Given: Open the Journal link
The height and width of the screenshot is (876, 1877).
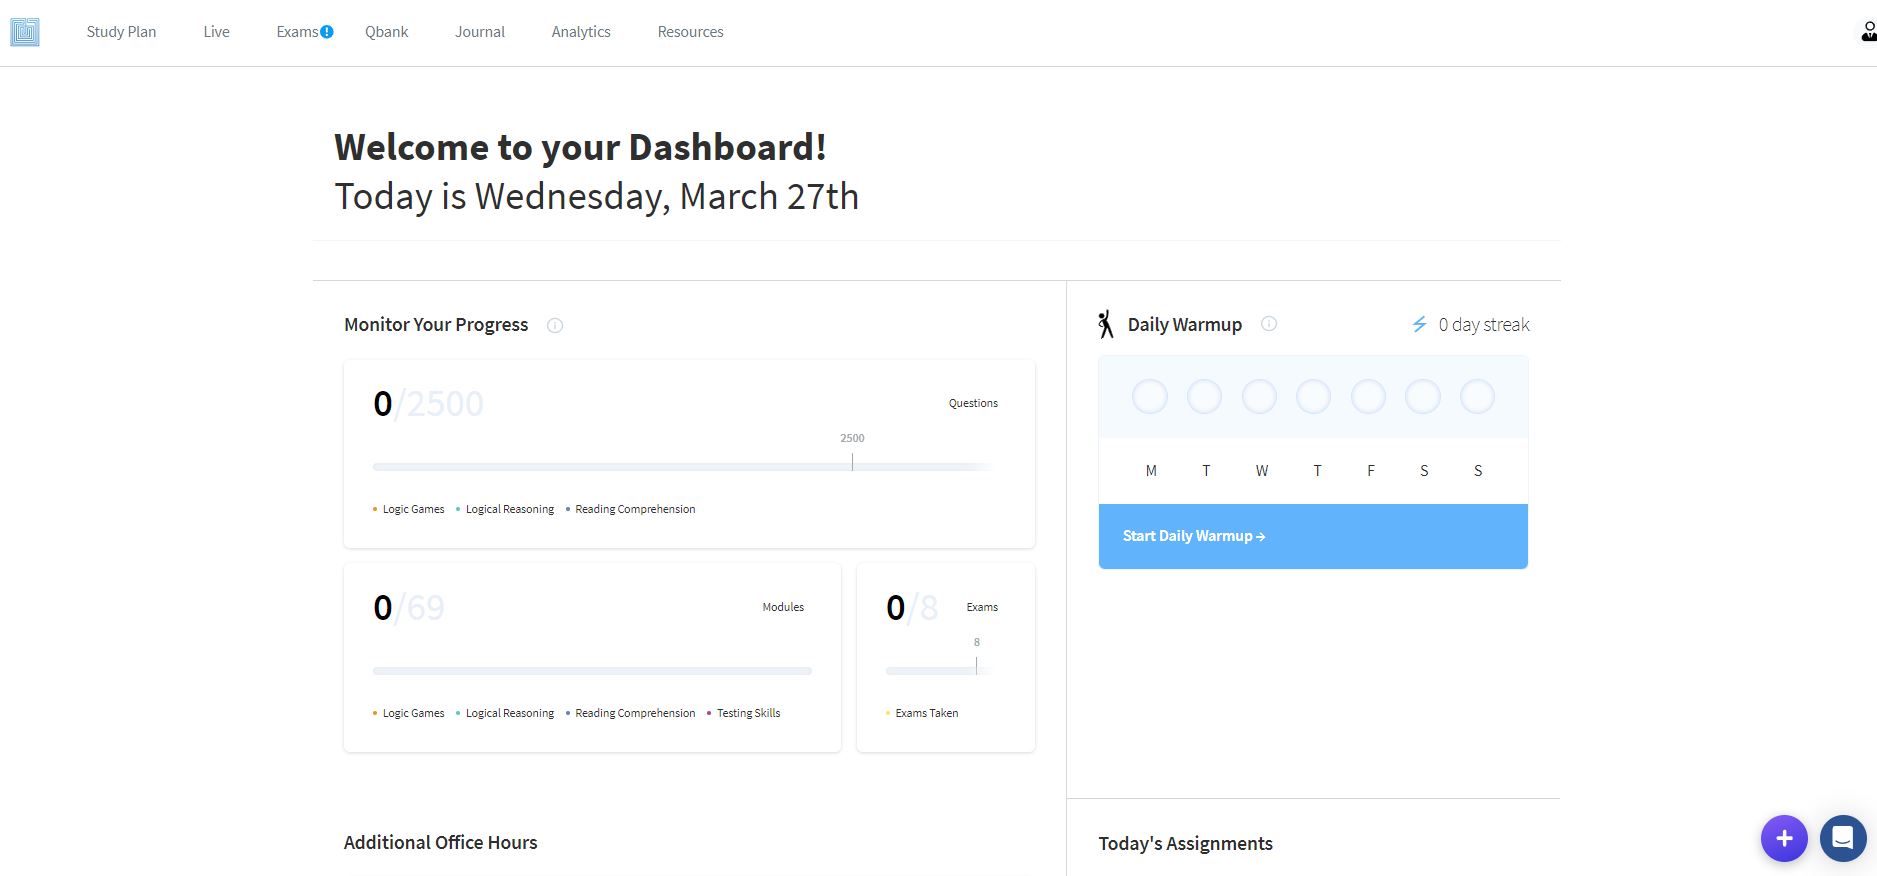Looking at the screenshot, I should tap(480, 32).
